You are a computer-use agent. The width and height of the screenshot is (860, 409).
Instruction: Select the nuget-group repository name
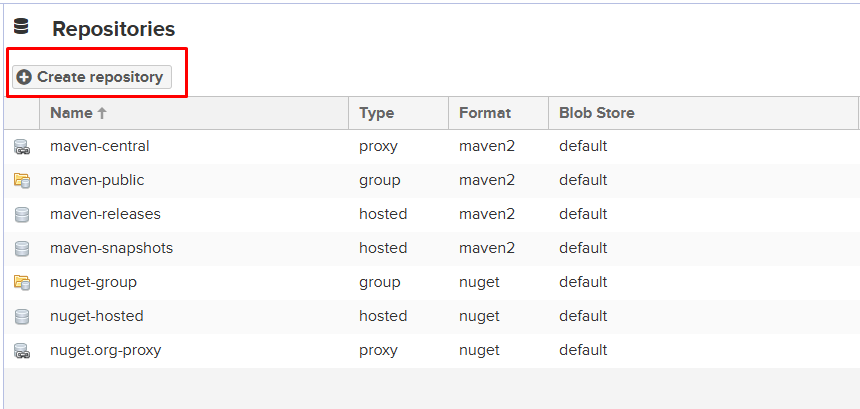[x=93, y=283]
